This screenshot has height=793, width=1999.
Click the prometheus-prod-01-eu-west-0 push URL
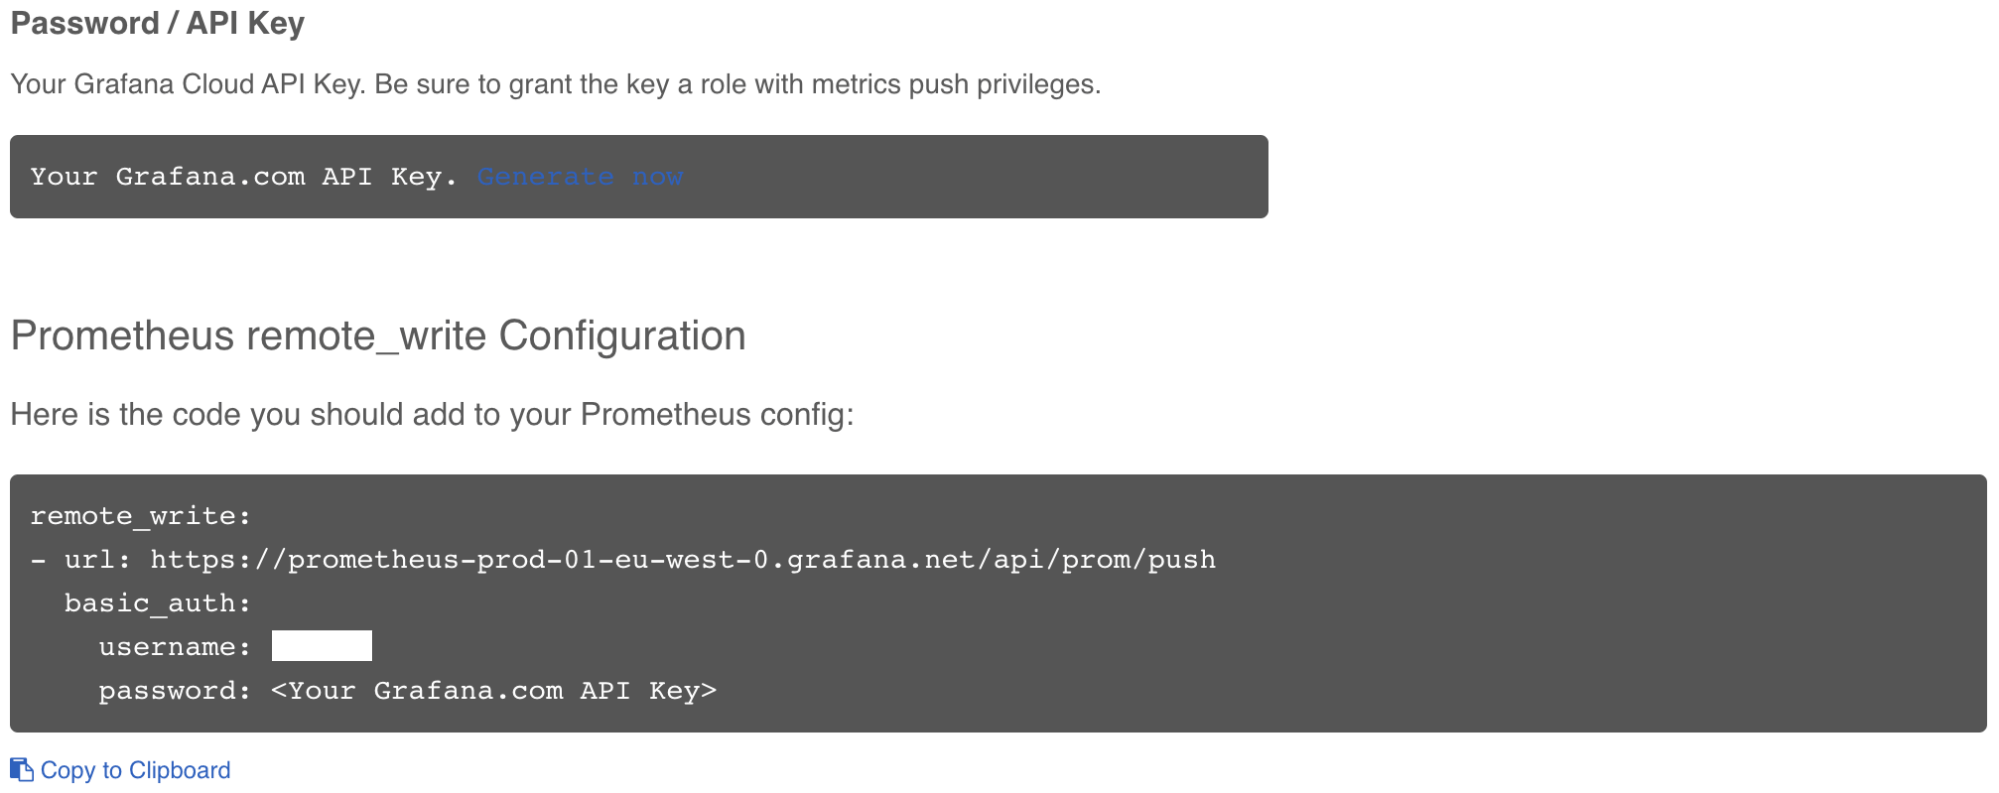click(x=683, y=560)
